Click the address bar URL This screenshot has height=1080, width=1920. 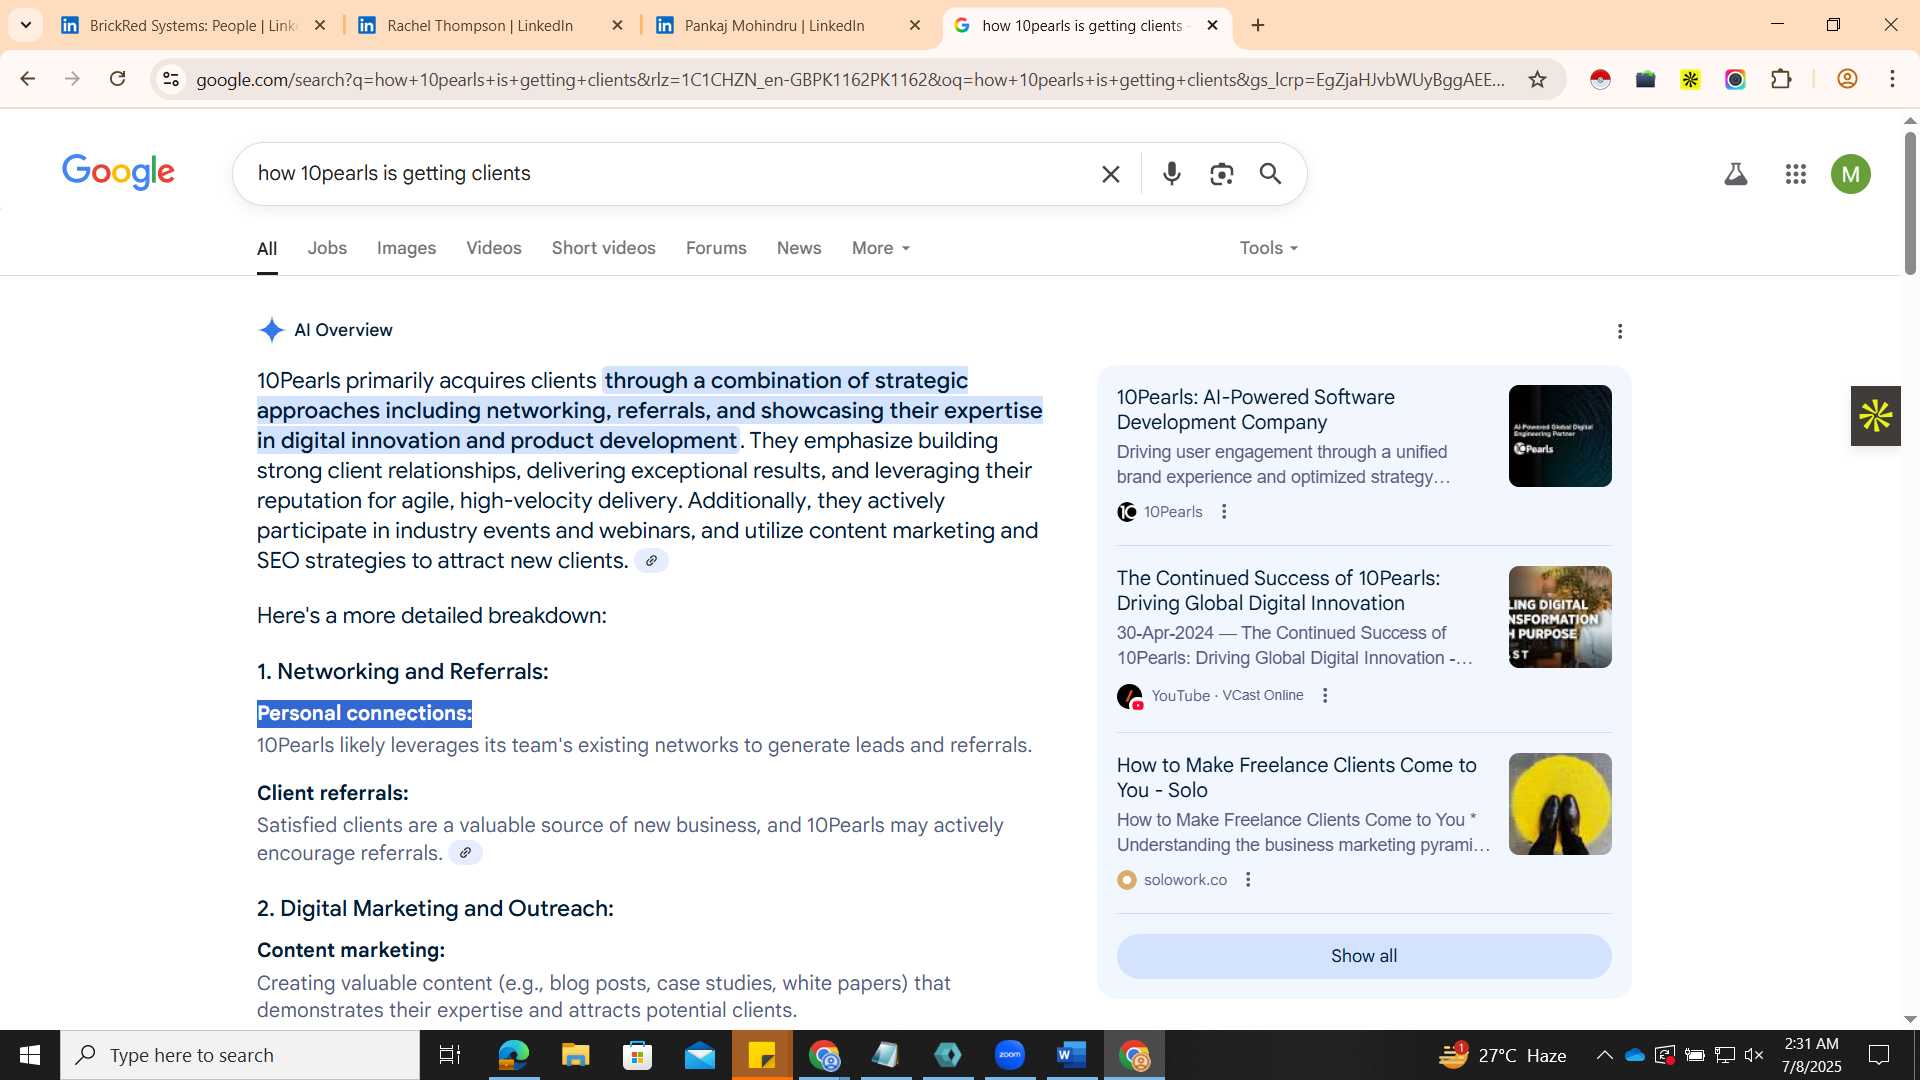pos(850,79)
